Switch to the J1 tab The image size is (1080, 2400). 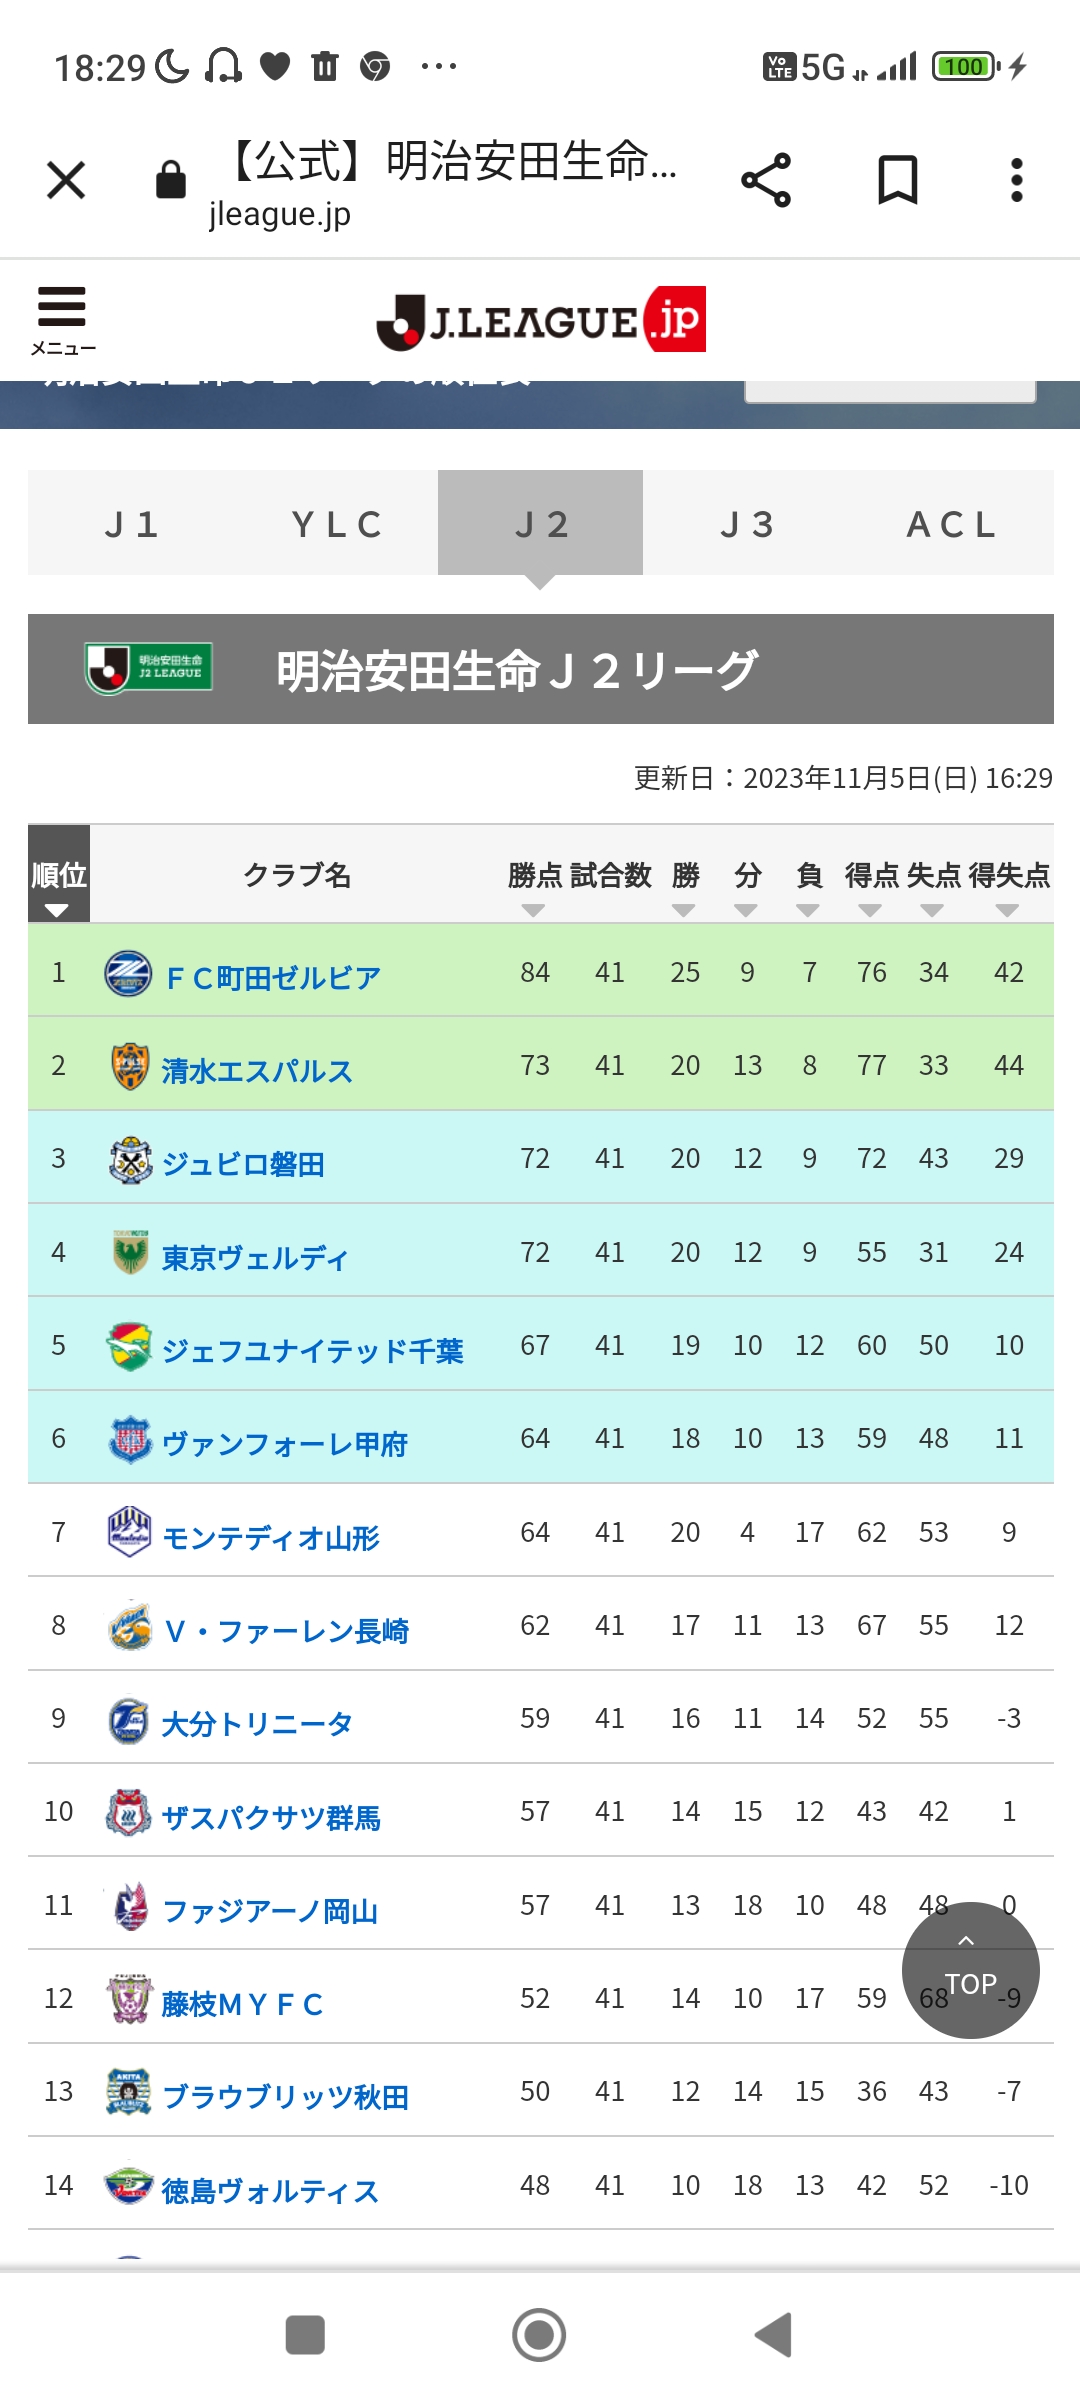click(x=131, y=523)
